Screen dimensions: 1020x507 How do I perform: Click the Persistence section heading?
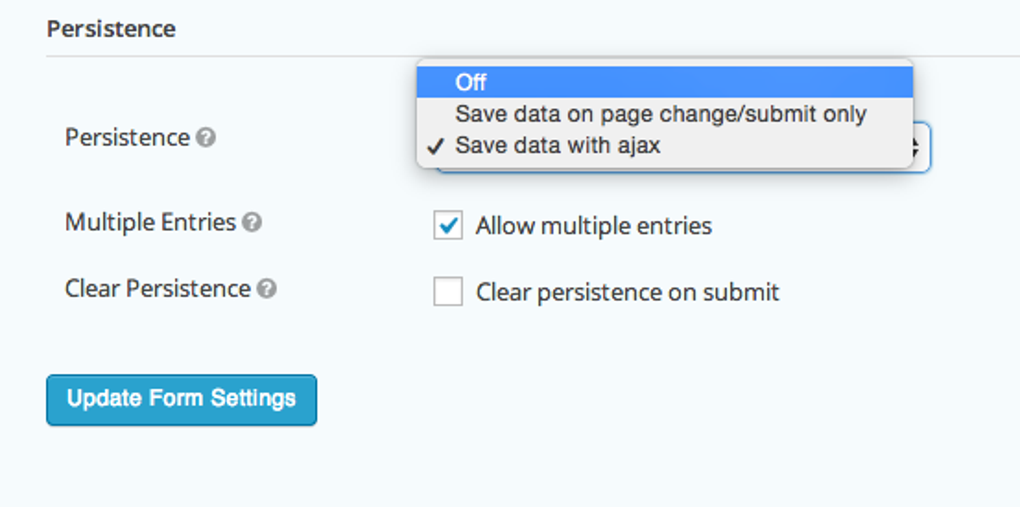(x=111, y=29)
